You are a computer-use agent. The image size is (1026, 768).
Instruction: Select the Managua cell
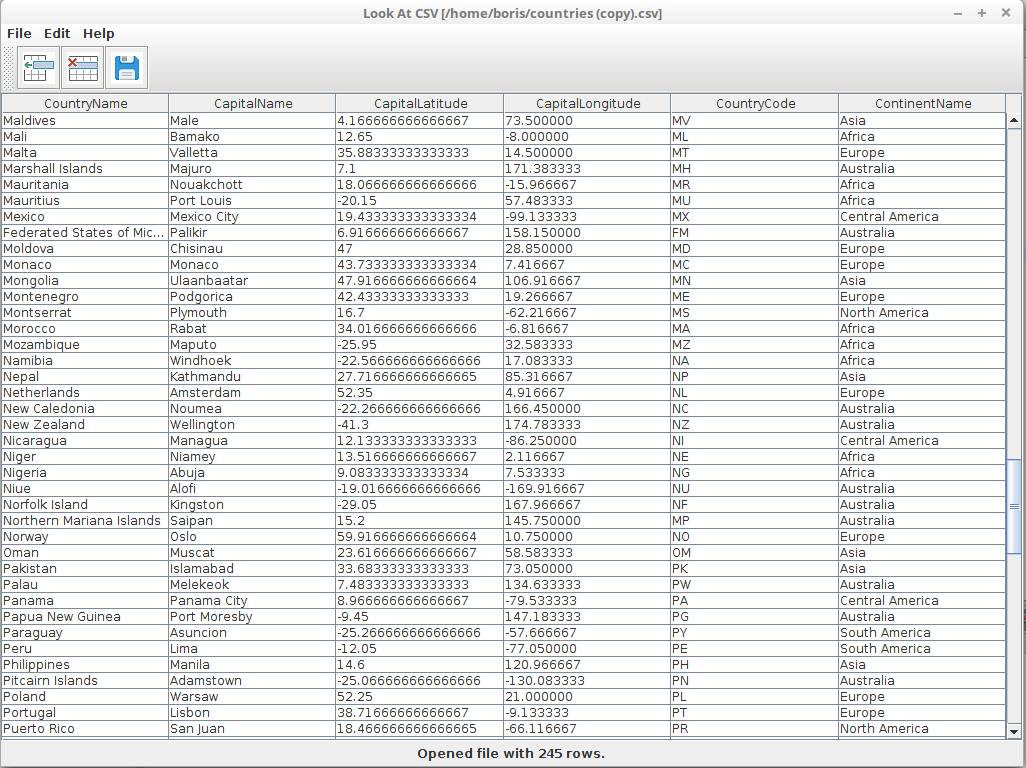253,441
